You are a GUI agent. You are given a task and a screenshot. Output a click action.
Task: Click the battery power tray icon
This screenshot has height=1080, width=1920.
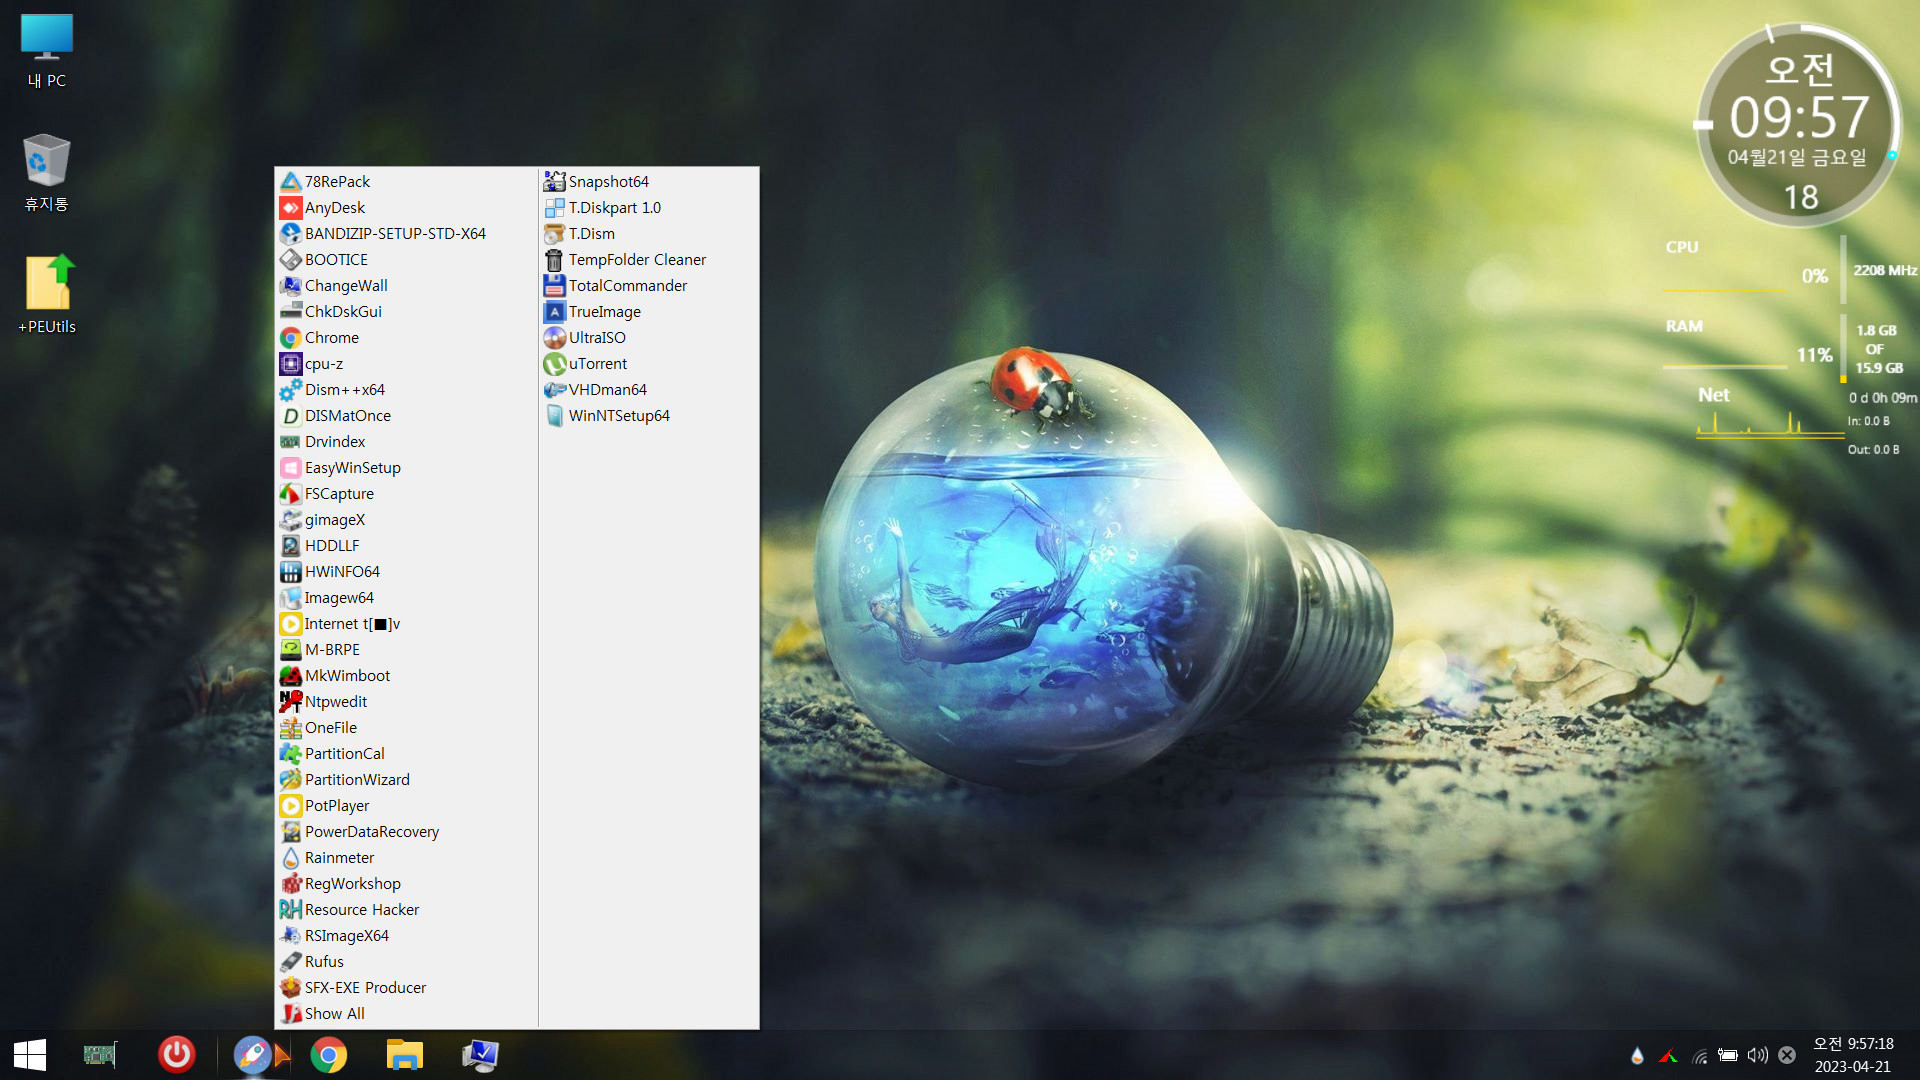point(1727,1055)
